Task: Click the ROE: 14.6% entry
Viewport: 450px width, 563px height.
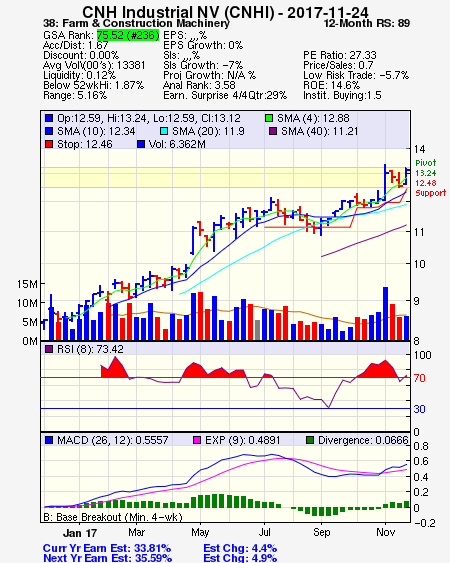Action: [x=331, y=85]
